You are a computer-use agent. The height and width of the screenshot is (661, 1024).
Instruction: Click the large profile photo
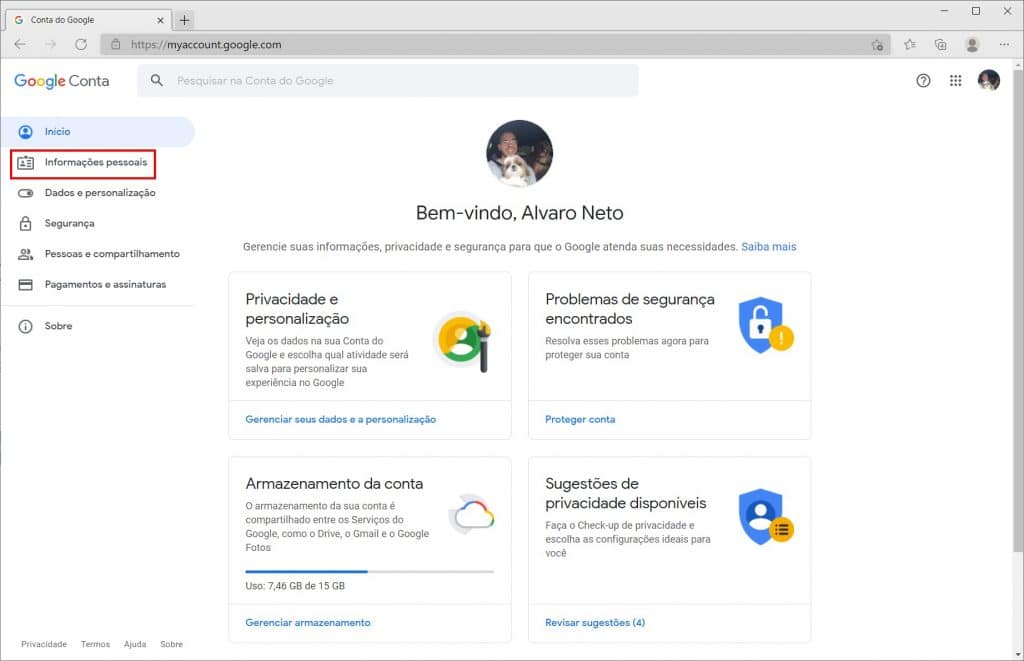[520, 153]
